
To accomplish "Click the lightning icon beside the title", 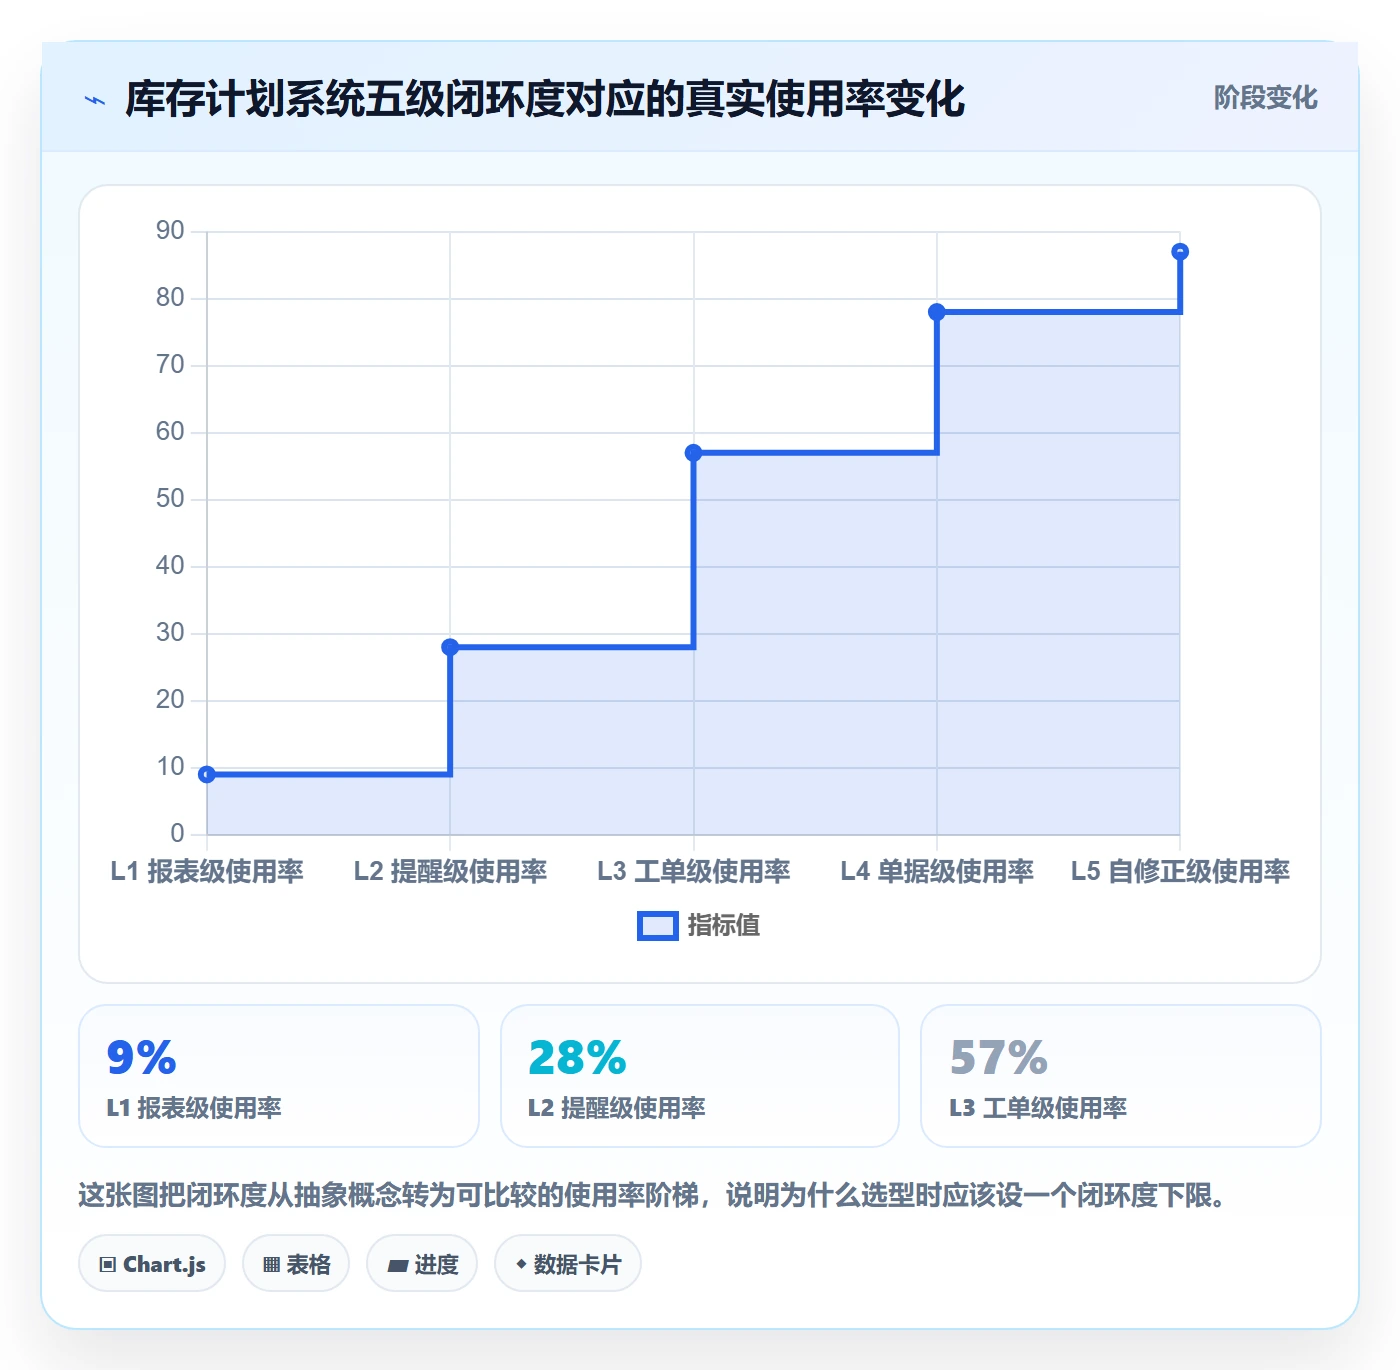I will (x=95, y=100).
